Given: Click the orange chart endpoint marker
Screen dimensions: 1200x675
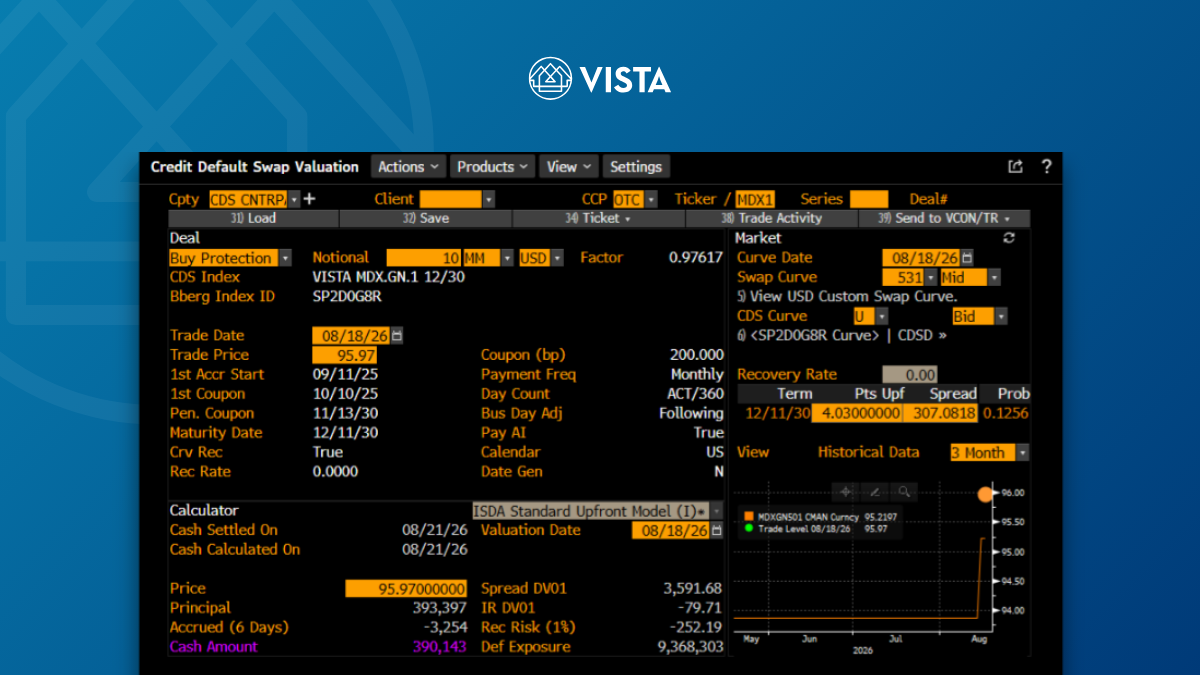Looking at the screenshot, I should (x=985, y=494).
